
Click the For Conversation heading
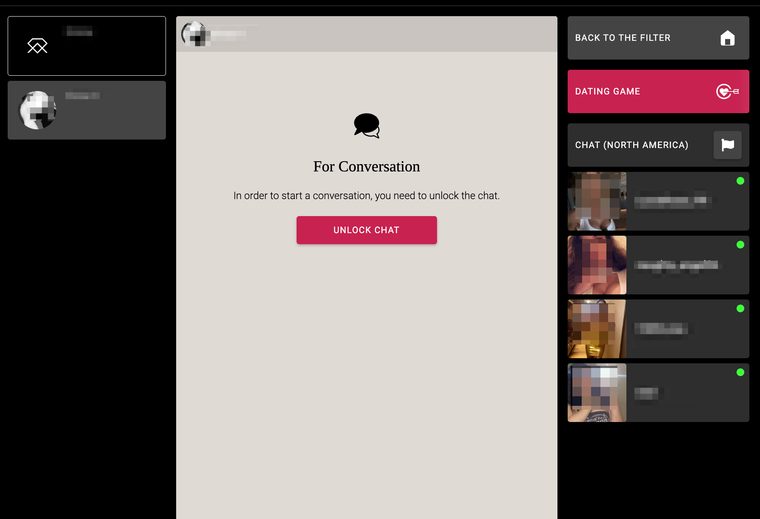coord(366,166)
